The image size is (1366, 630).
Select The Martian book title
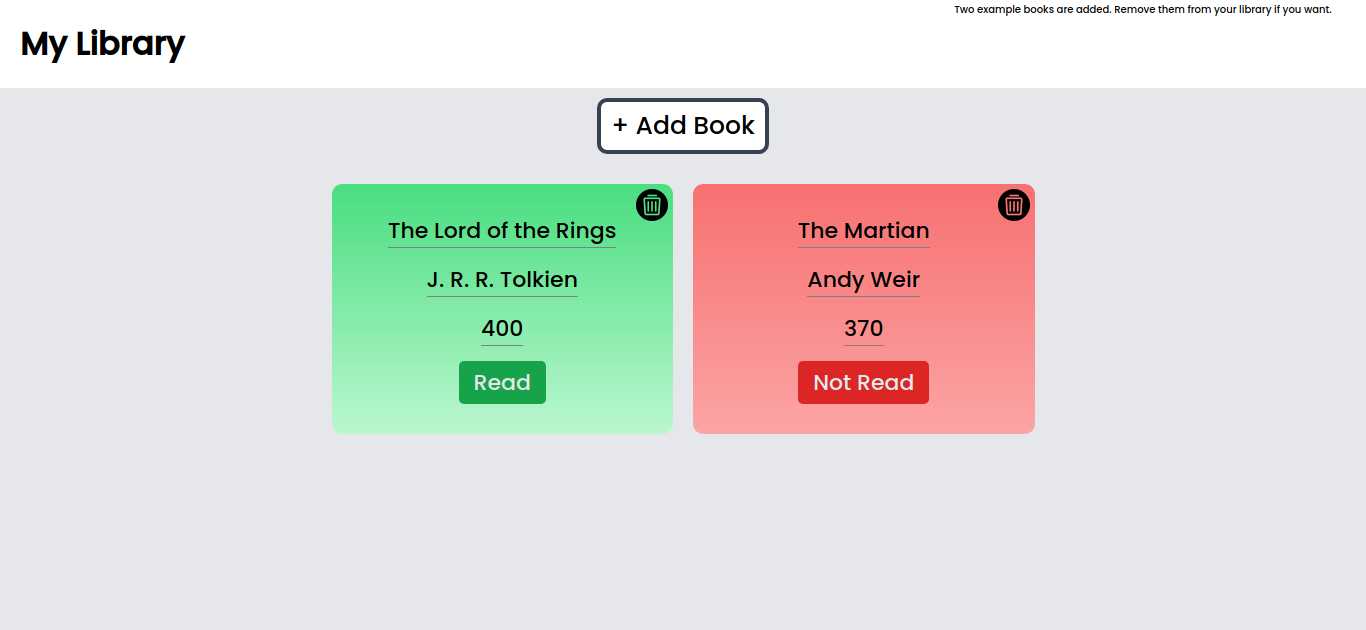(863, 231)
